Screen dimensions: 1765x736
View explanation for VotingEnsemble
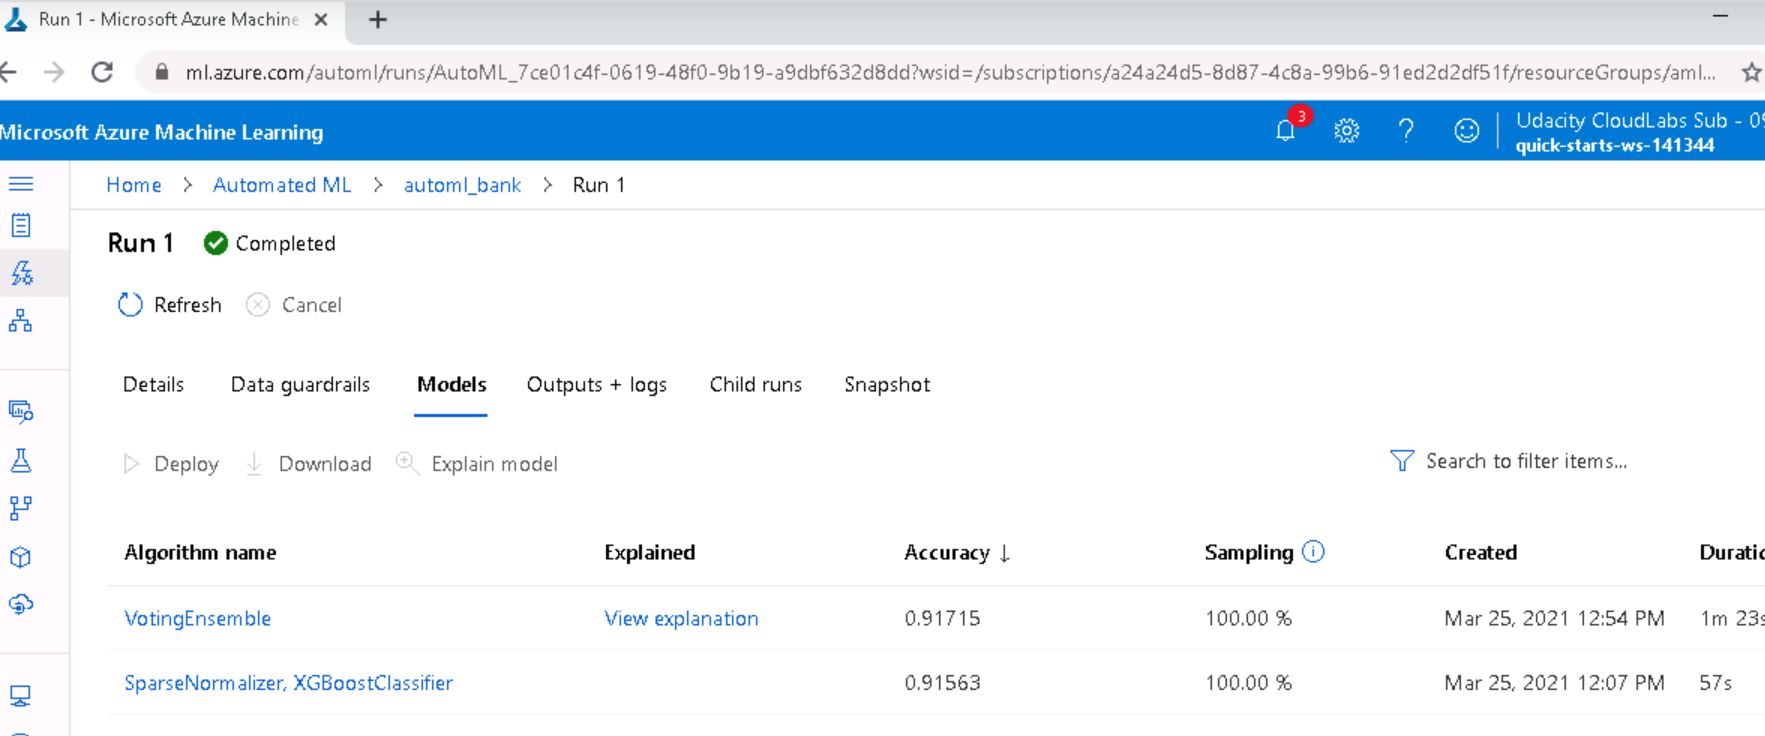tap(681, 619)
